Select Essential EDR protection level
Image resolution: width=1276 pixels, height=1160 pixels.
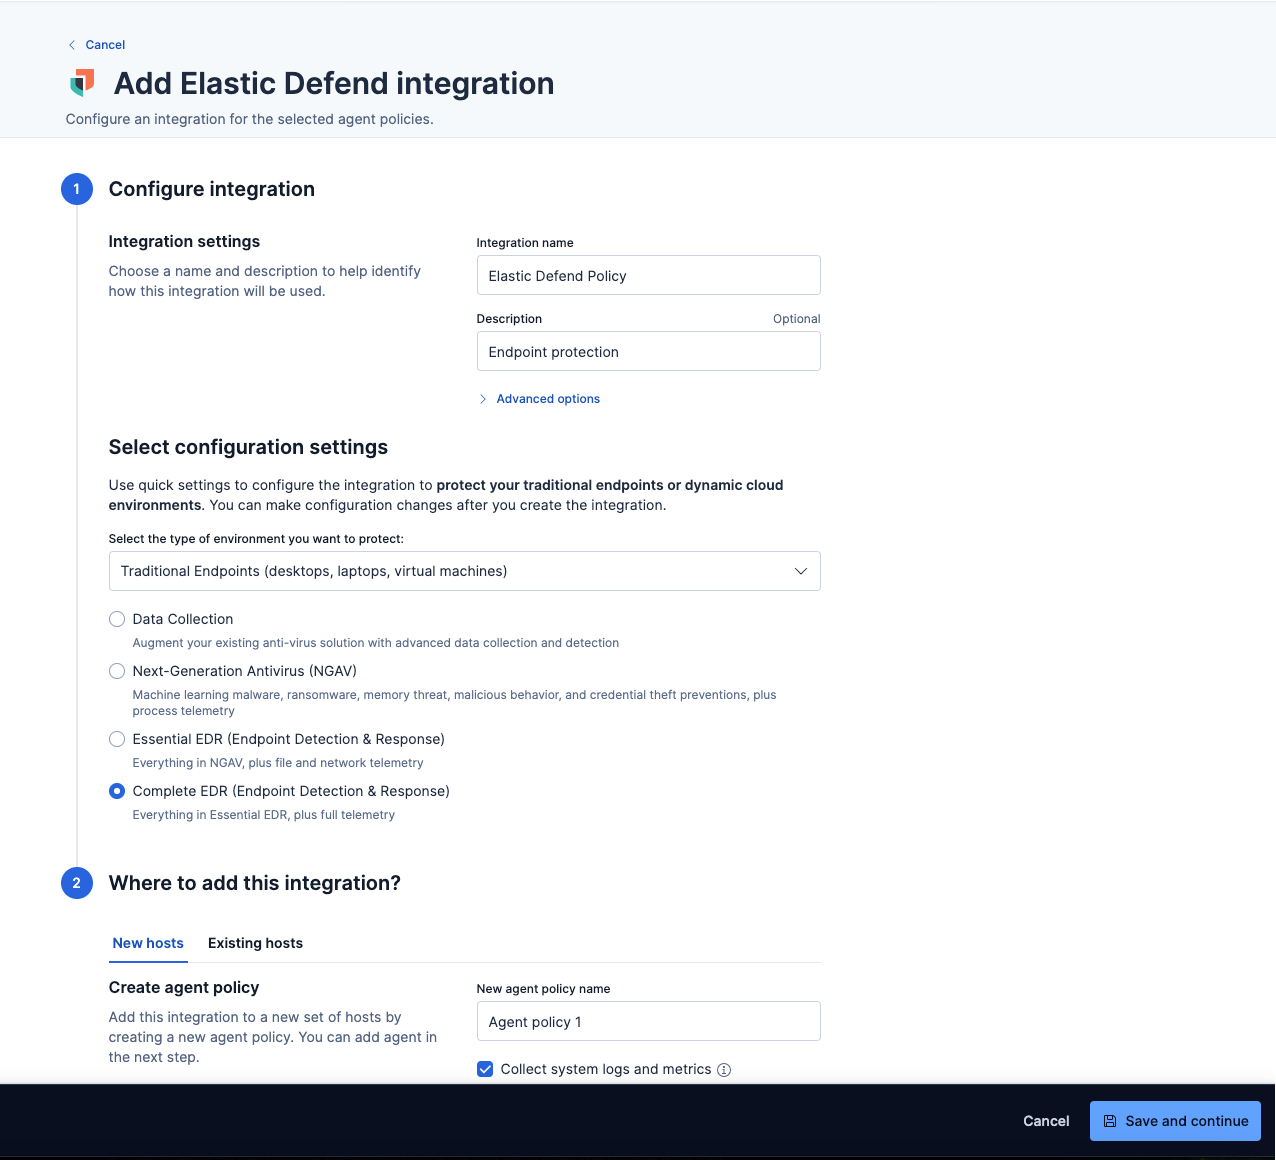pos(116,738)
